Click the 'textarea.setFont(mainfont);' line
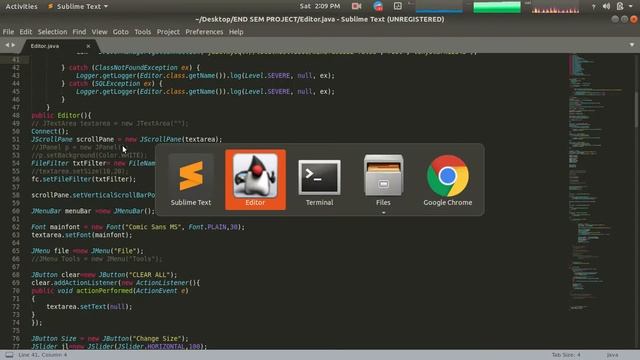This screenshot has height=360, width=640. click(x=82, y=235)
